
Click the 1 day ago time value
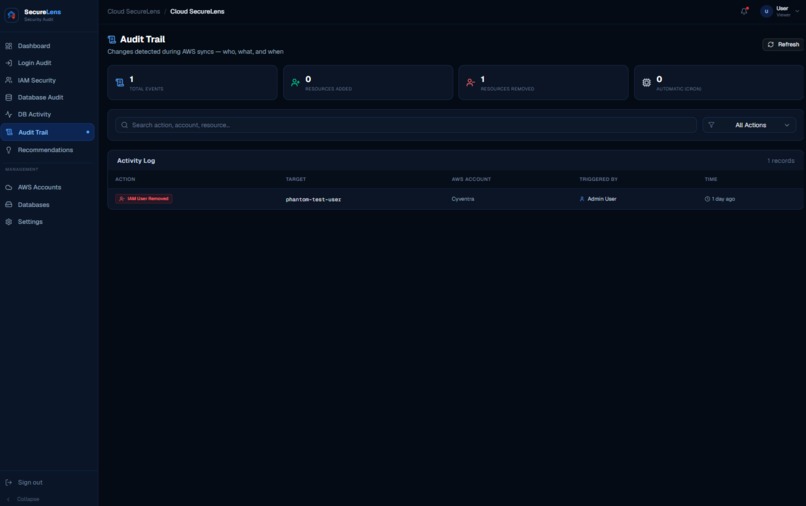(723, 199)
